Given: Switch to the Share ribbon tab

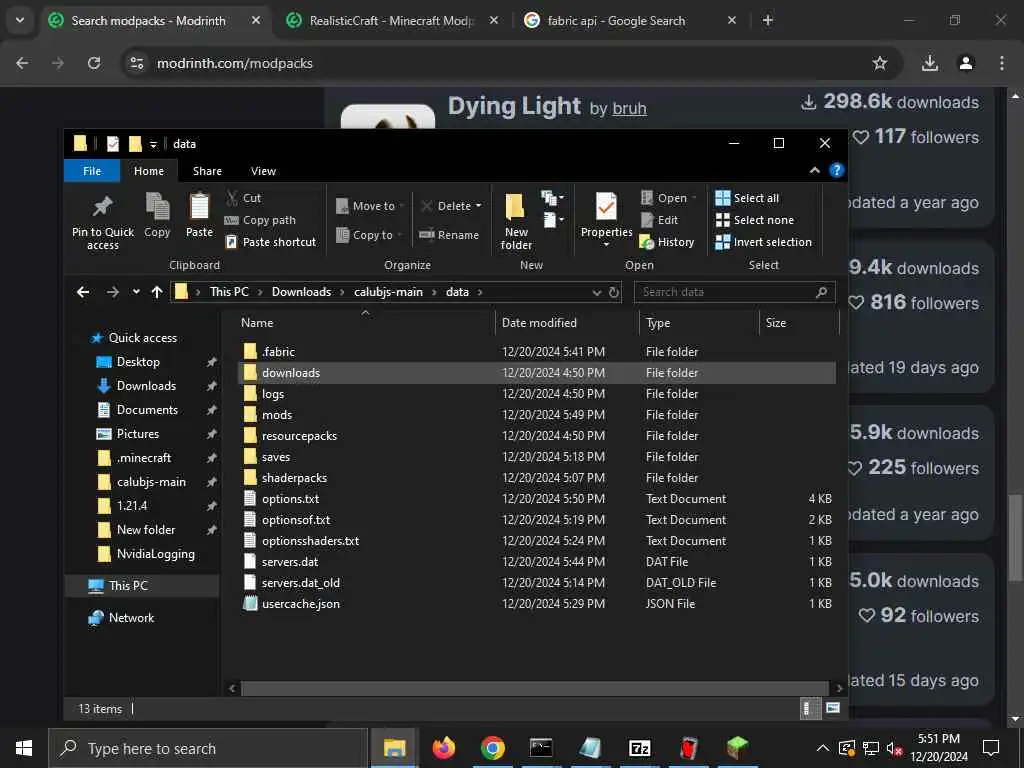Looking at the screenshot, I should click(x=207, y=171).
